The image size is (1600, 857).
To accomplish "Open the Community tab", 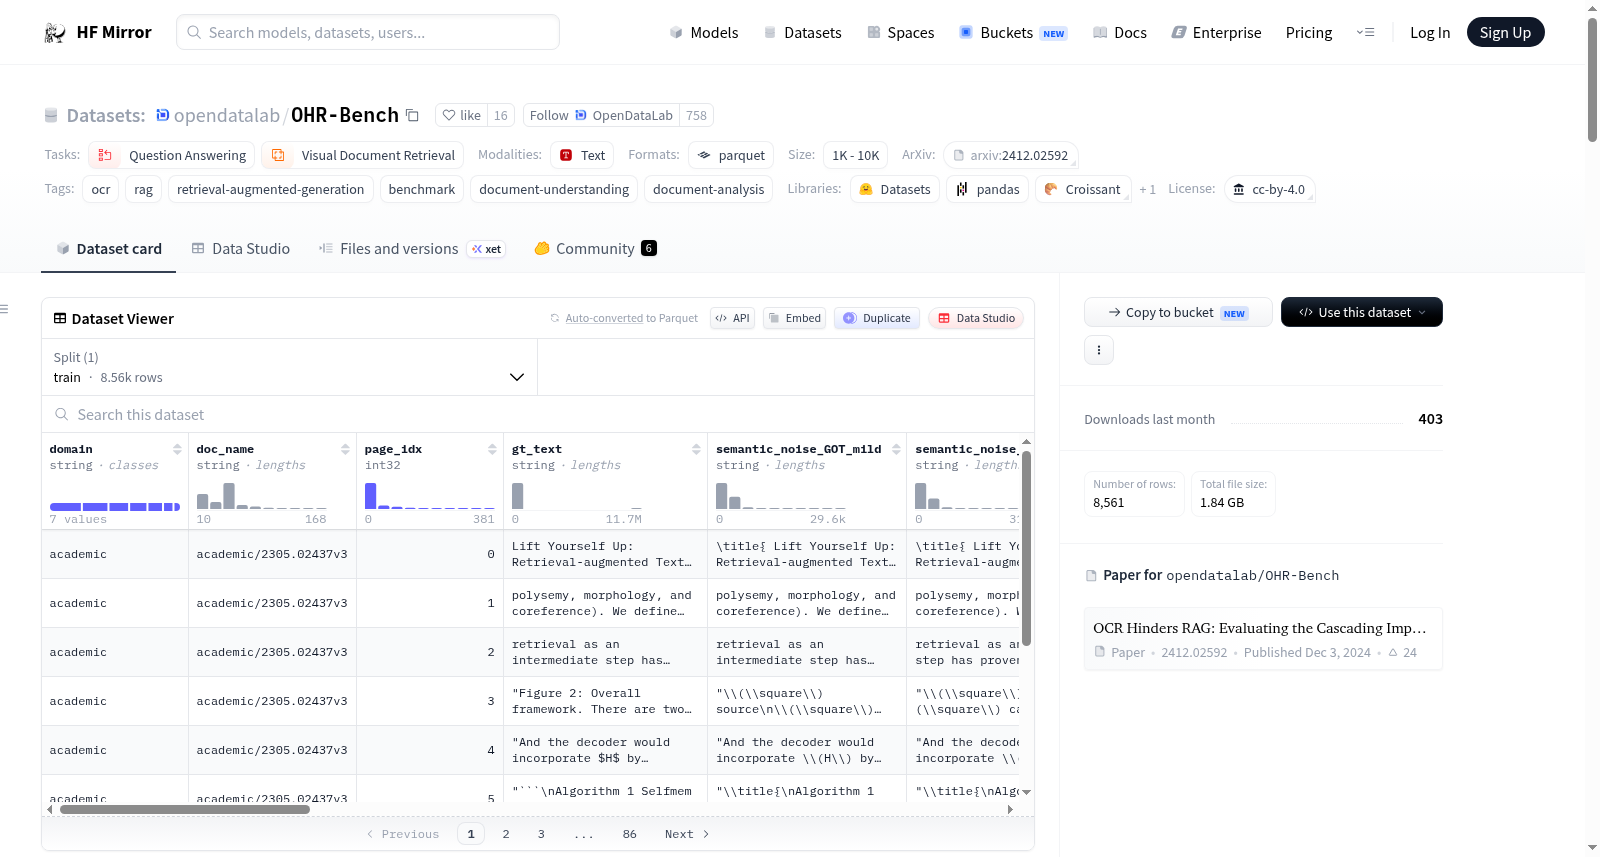I will [x=595, y=248].
